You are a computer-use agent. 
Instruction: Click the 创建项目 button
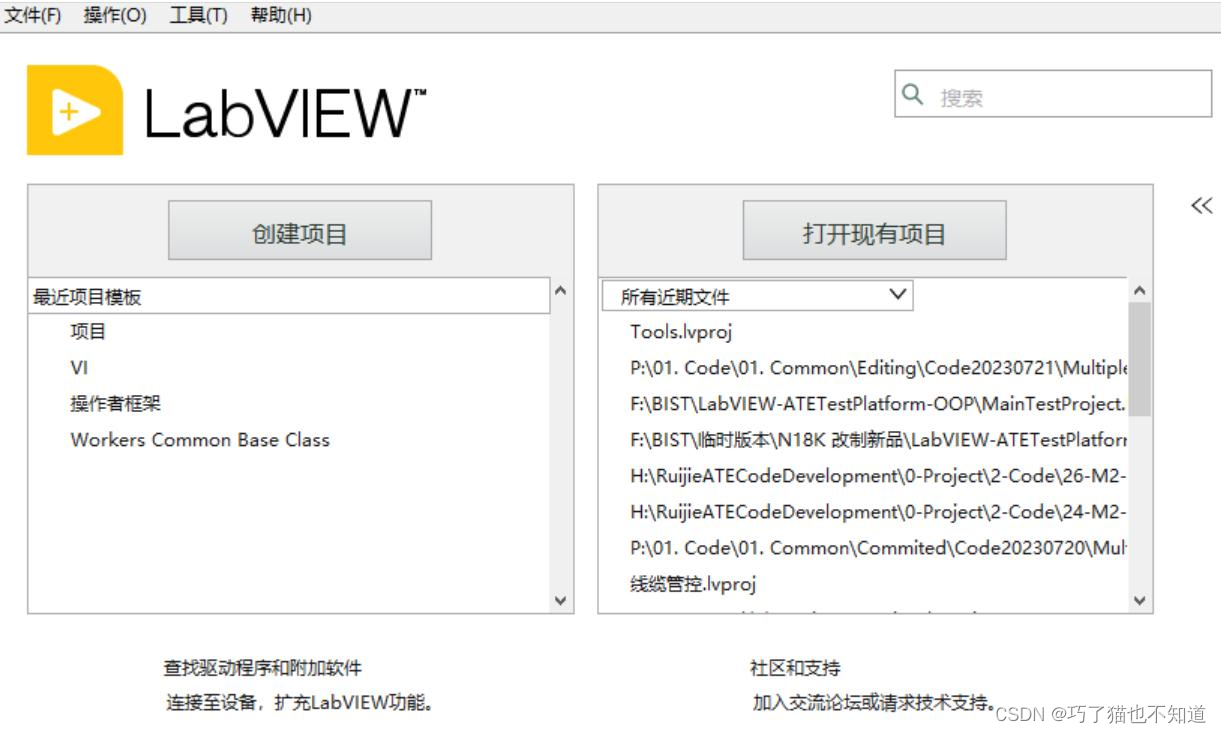299,229
